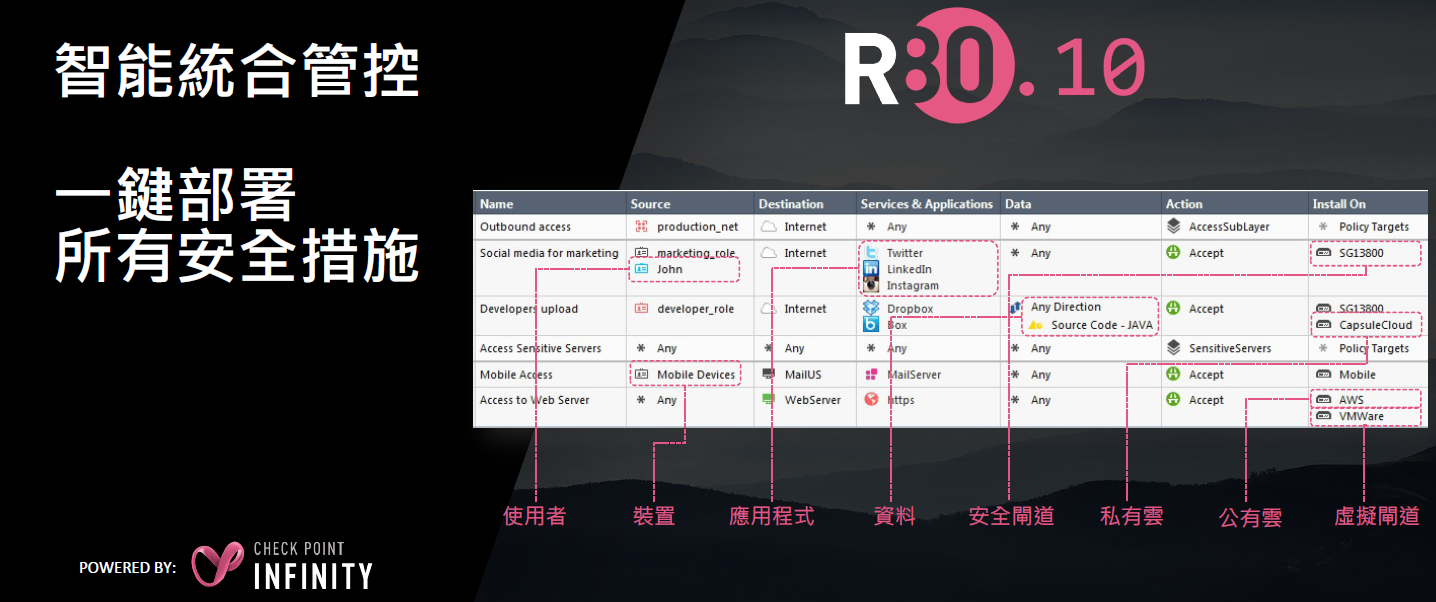Select the Box application icon
The width and height of the screenshot is (1436, 602).
[x=871, y=325]
